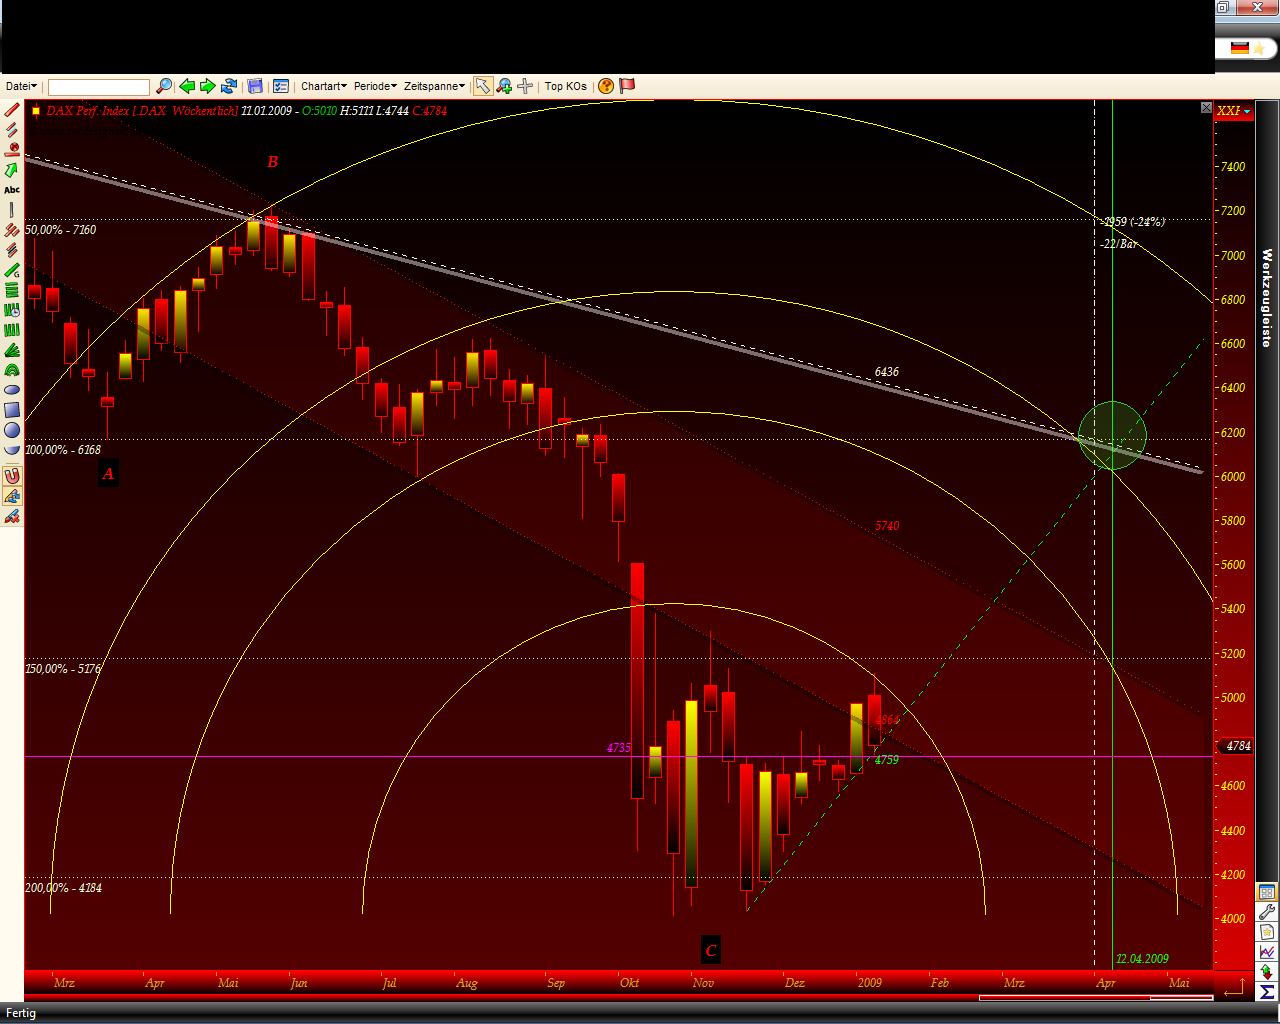The image size is (1280, 1024).
Task: Click the wave label C marker
Action: point(711,951)
